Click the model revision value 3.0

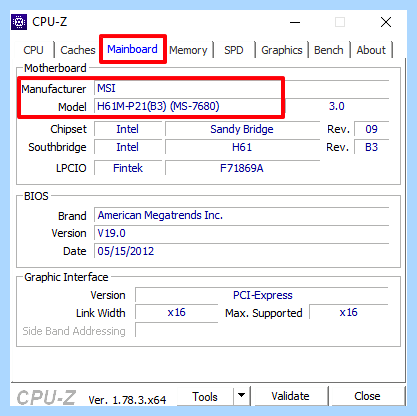point(336,106)
